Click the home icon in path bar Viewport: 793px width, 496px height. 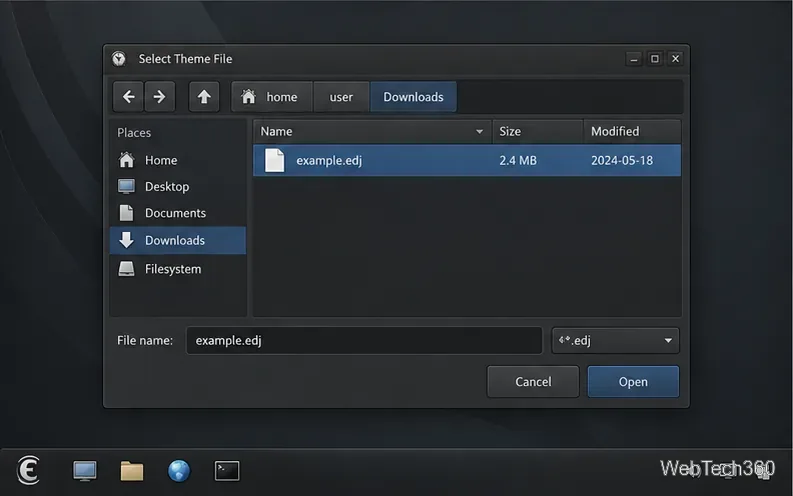point(248,96)
